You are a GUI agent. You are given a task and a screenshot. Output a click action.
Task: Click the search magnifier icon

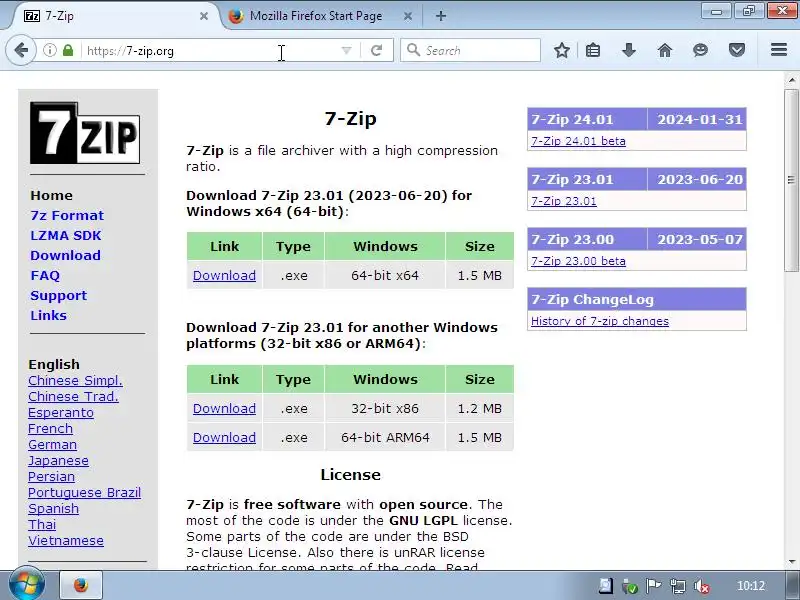coord(413,50)
